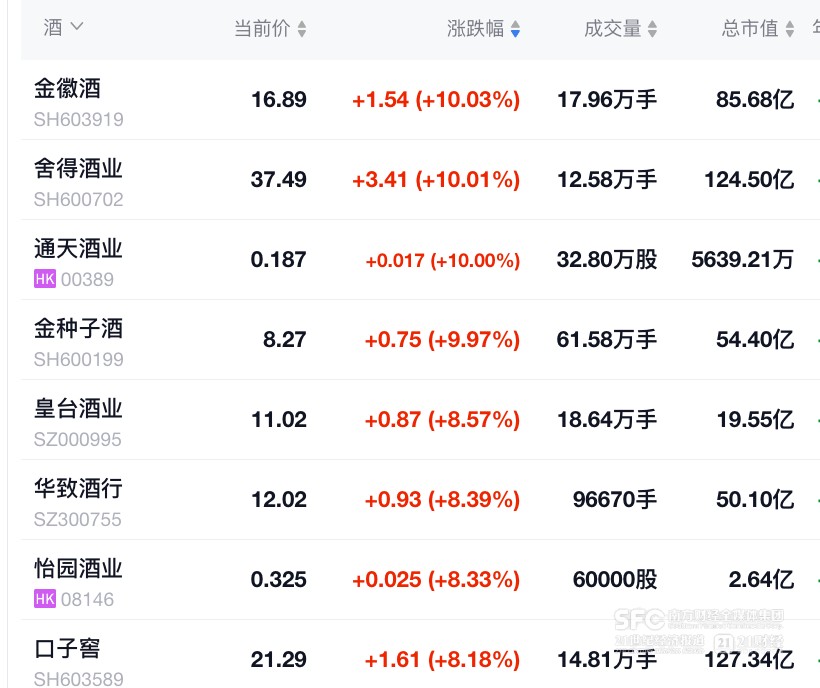Viewport: 820px width, 688px height.
Task: Click market cap 54.40亿
Action: pos(755,339)
